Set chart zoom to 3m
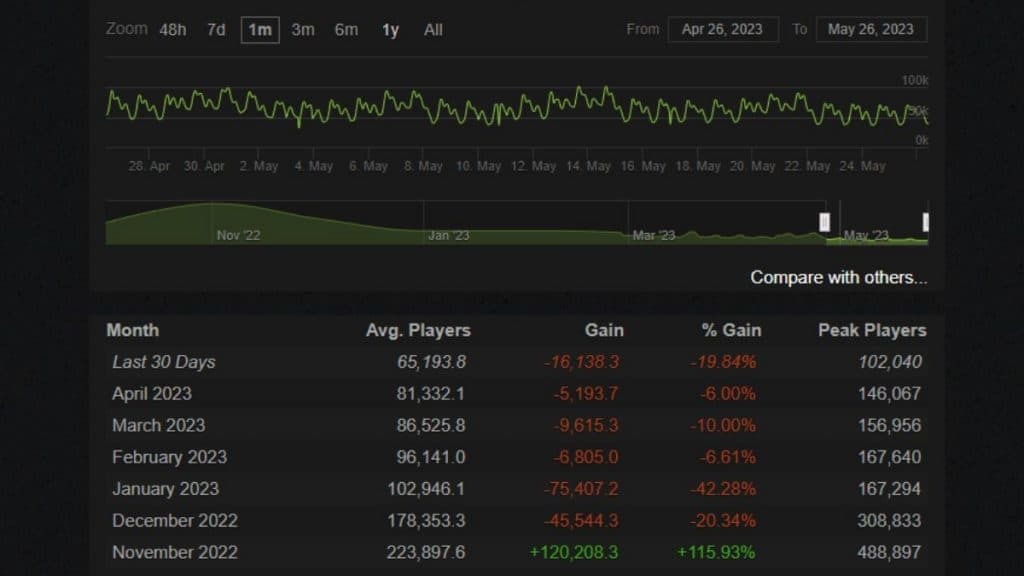 coord(303,30)
